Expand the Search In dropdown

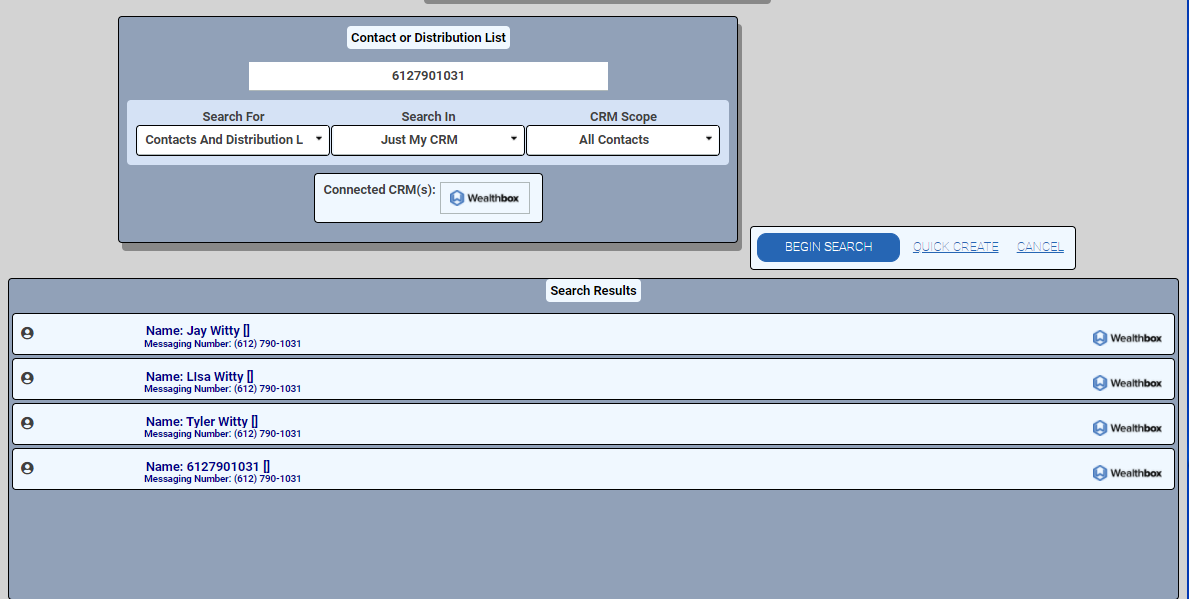[x=428, y=140]
